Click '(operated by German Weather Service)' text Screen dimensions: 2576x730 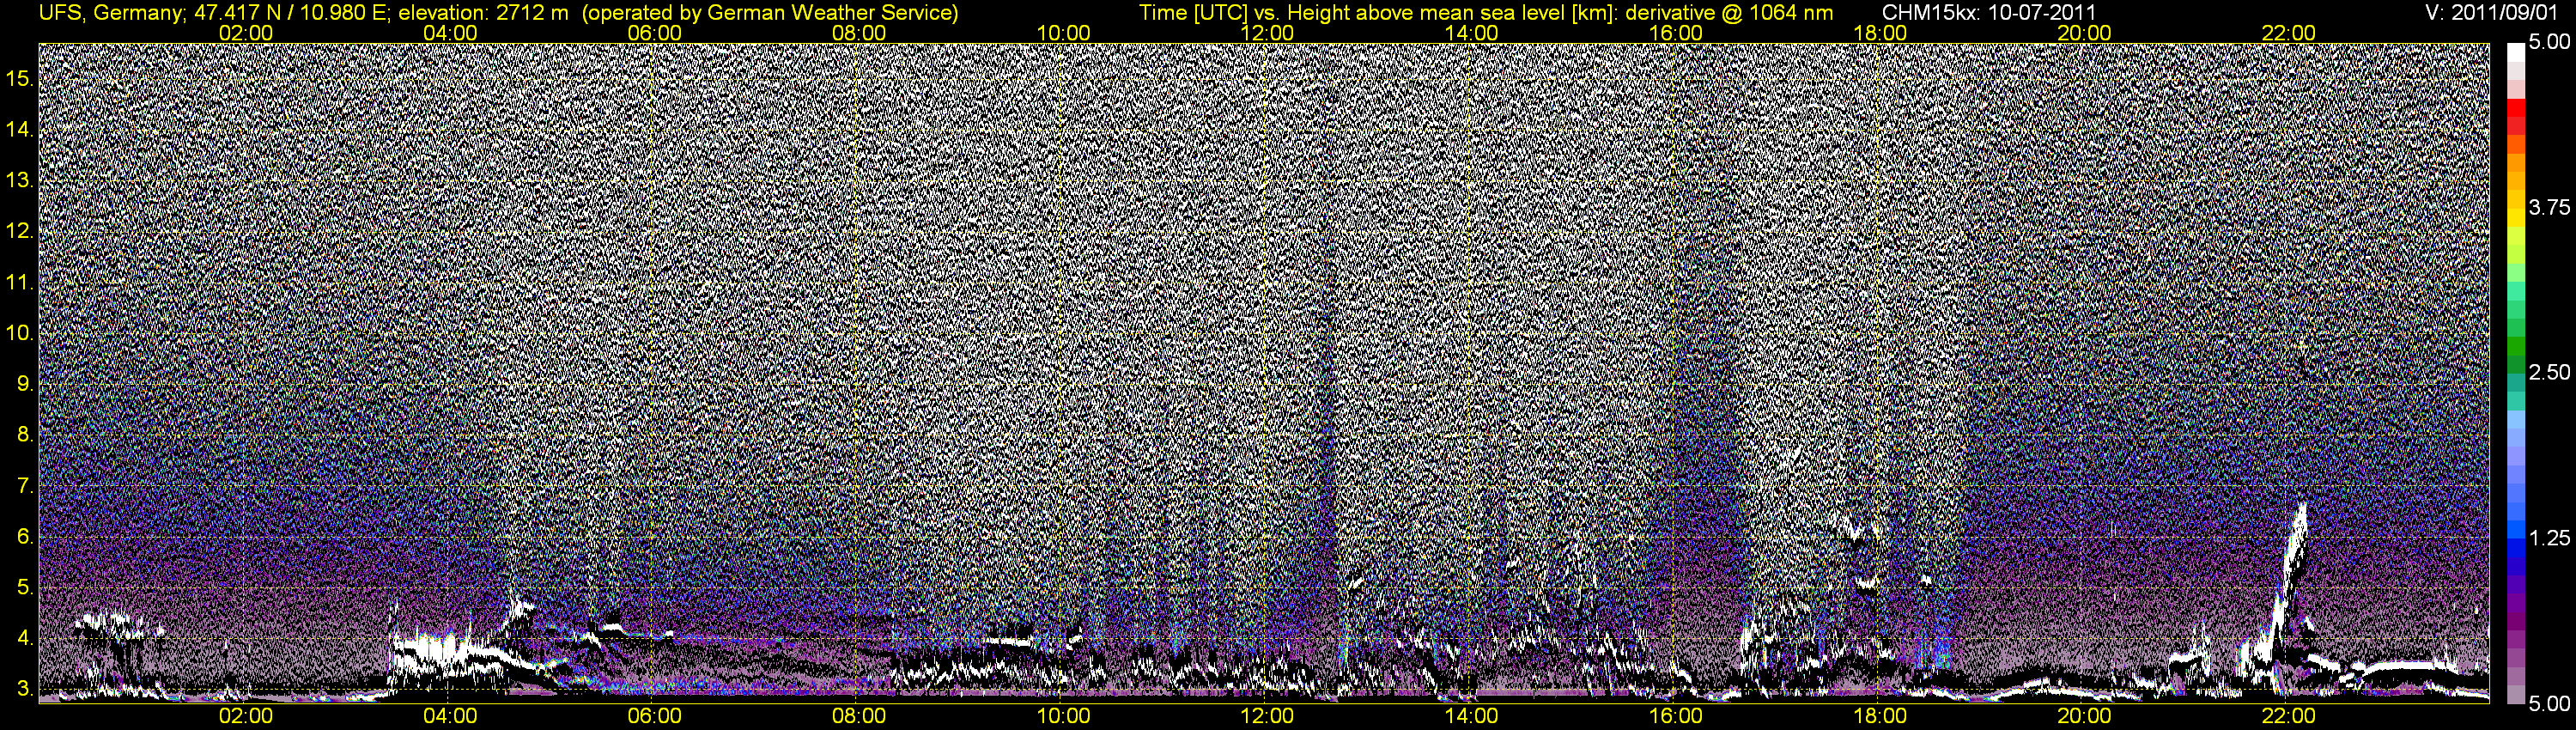769,13
